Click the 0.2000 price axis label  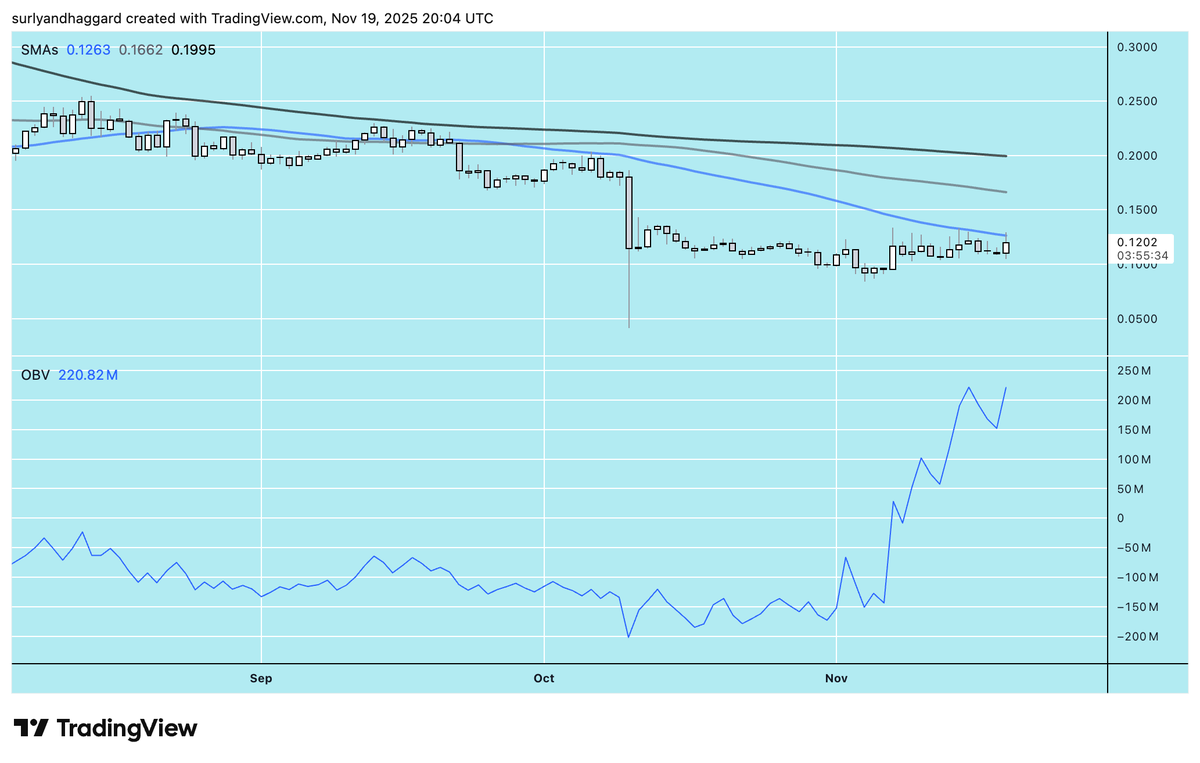point(1137,156)
